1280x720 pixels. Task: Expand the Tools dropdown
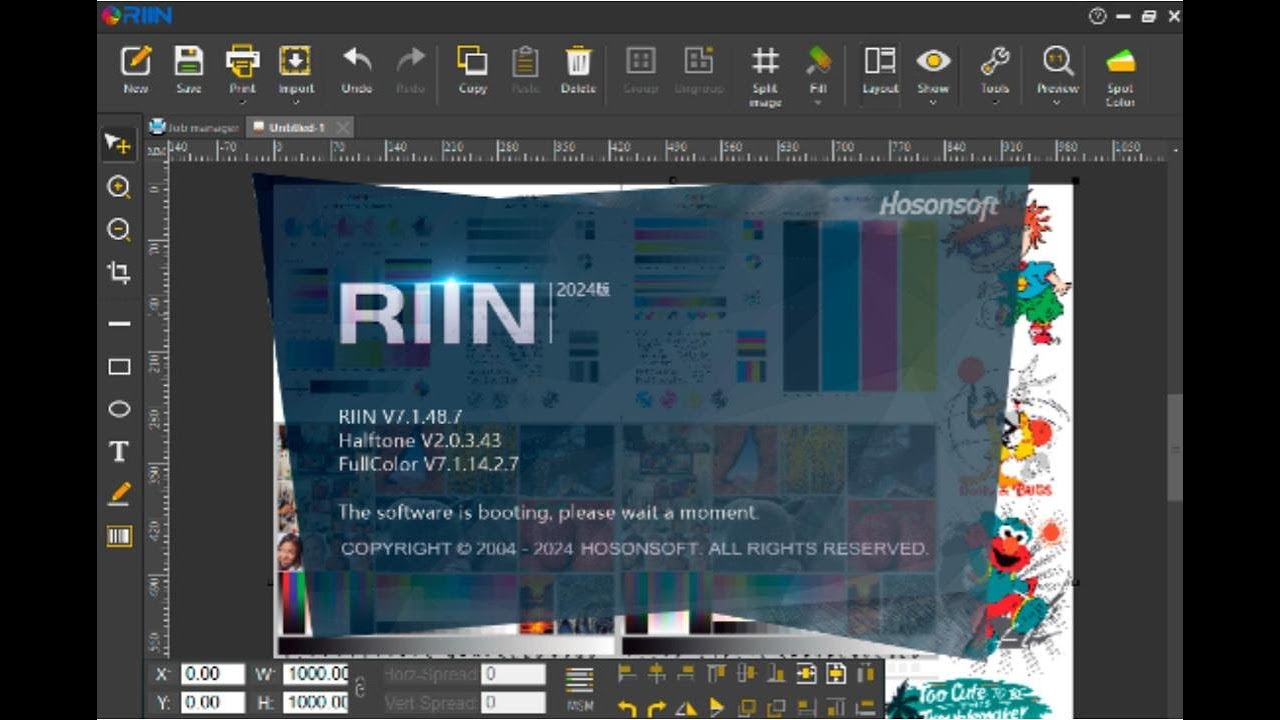(x=995, y=102)
